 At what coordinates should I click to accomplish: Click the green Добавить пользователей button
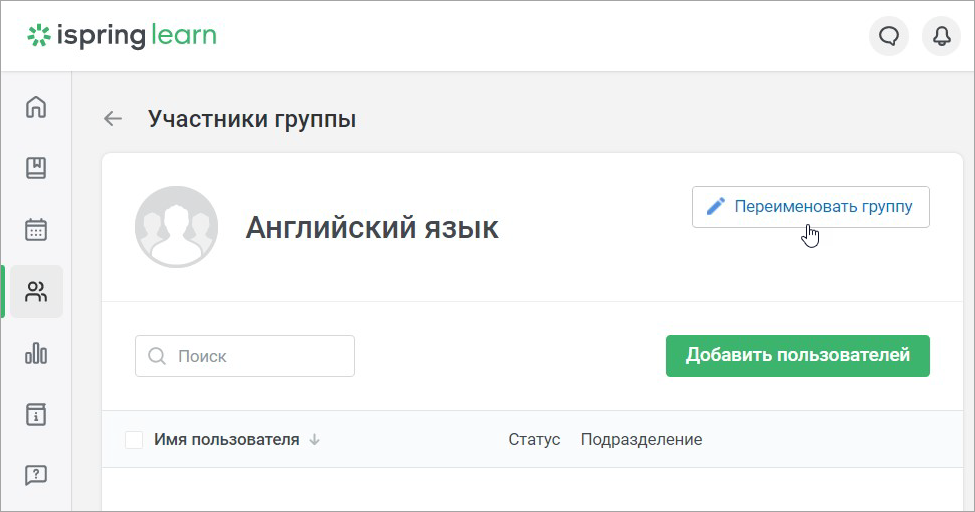[x=798, y=356]
